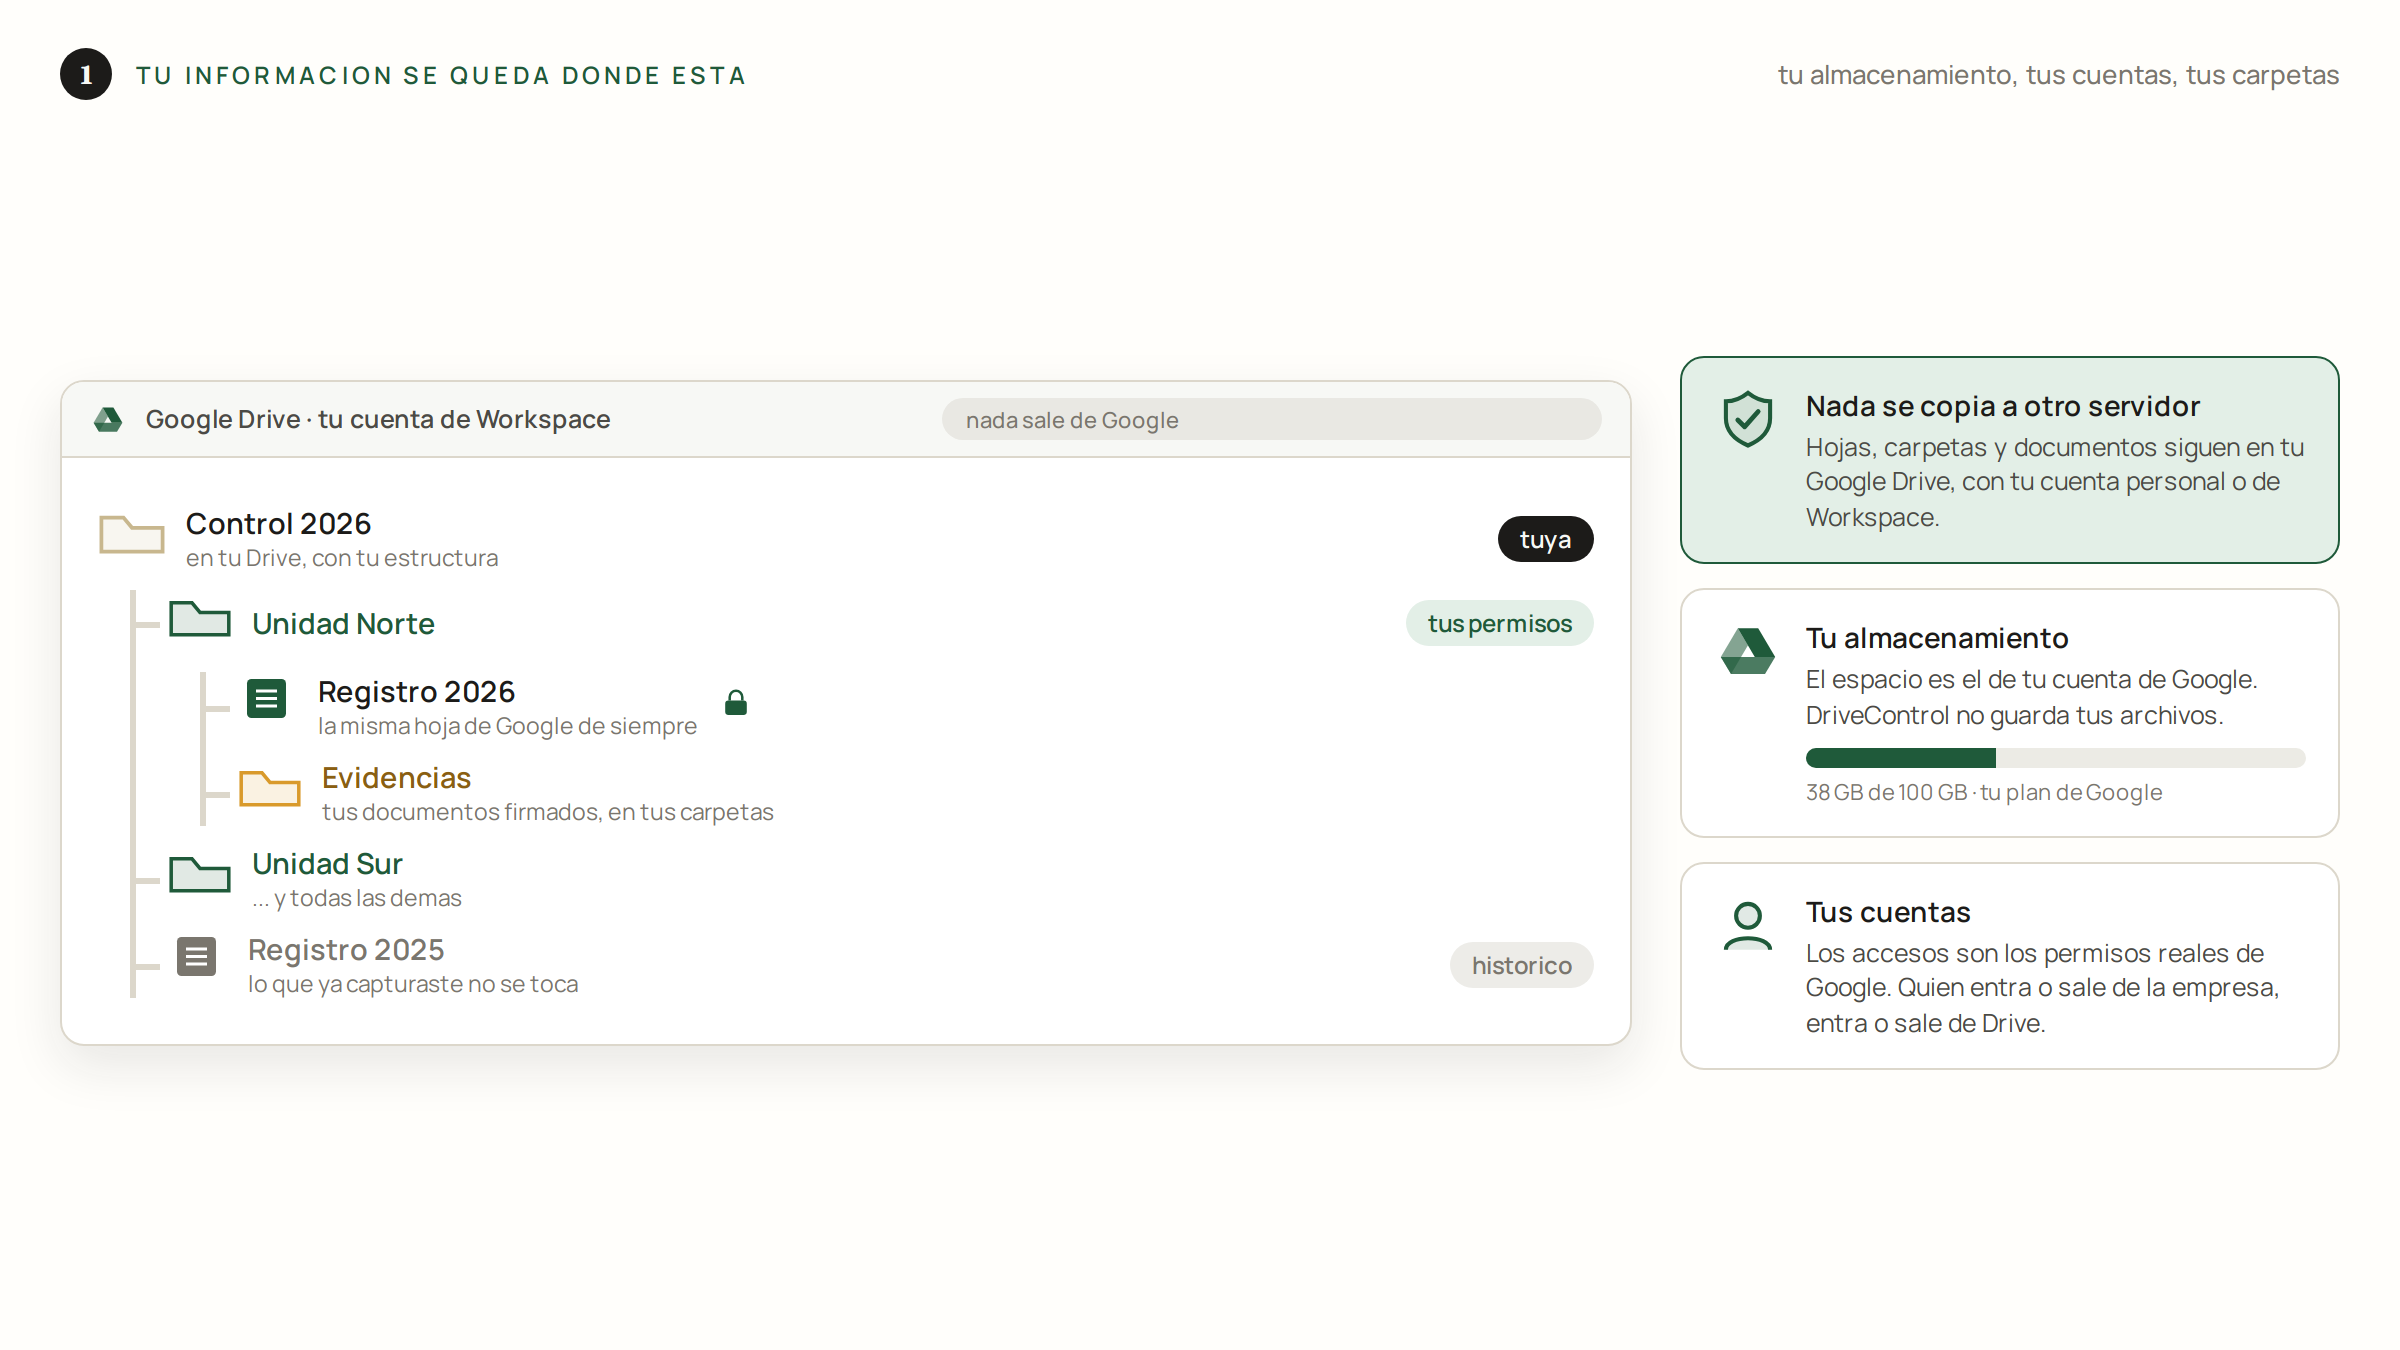Click the Control 2026 folder icon
This screenshot has height=1350, width=2400.
click(132, 534)
